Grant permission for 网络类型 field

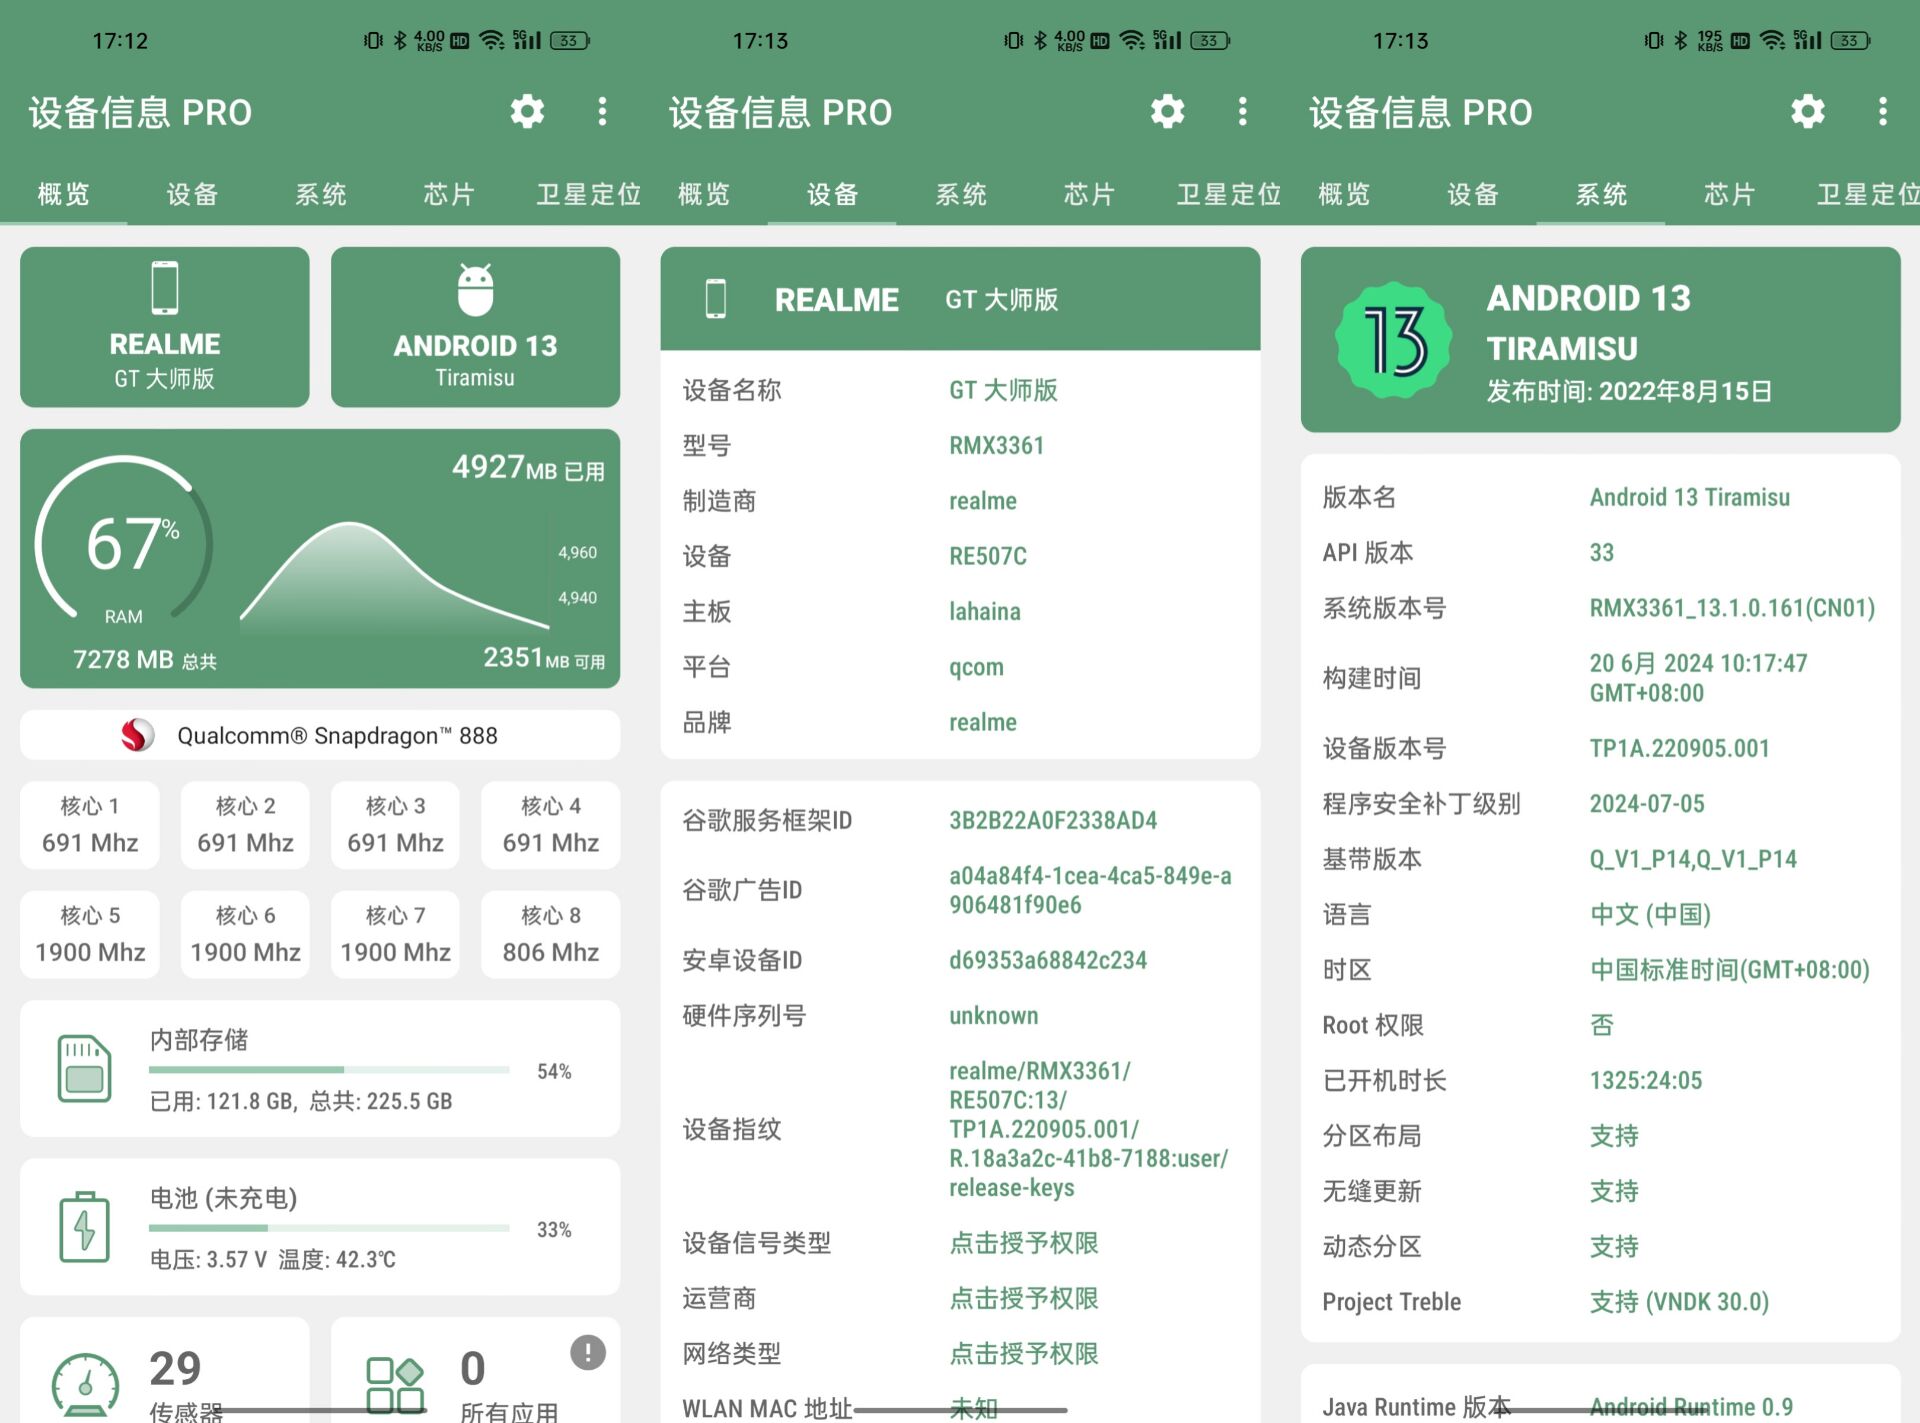tap(1024, 1353)
